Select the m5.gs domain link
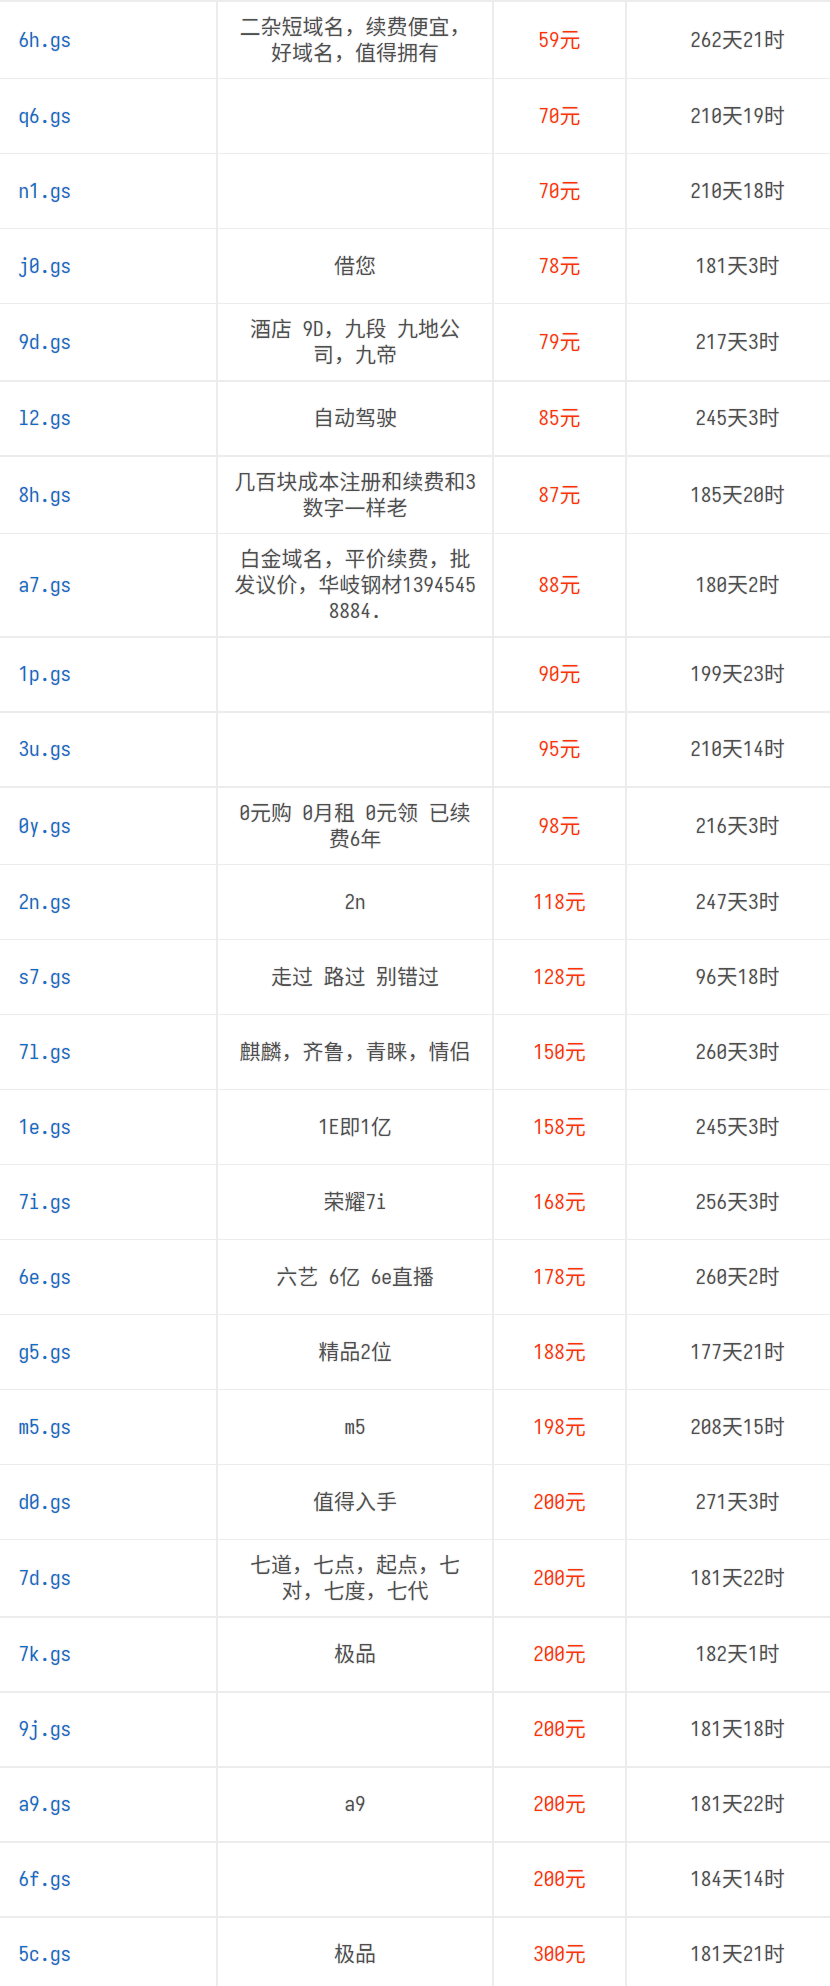 click(45, 1427)
